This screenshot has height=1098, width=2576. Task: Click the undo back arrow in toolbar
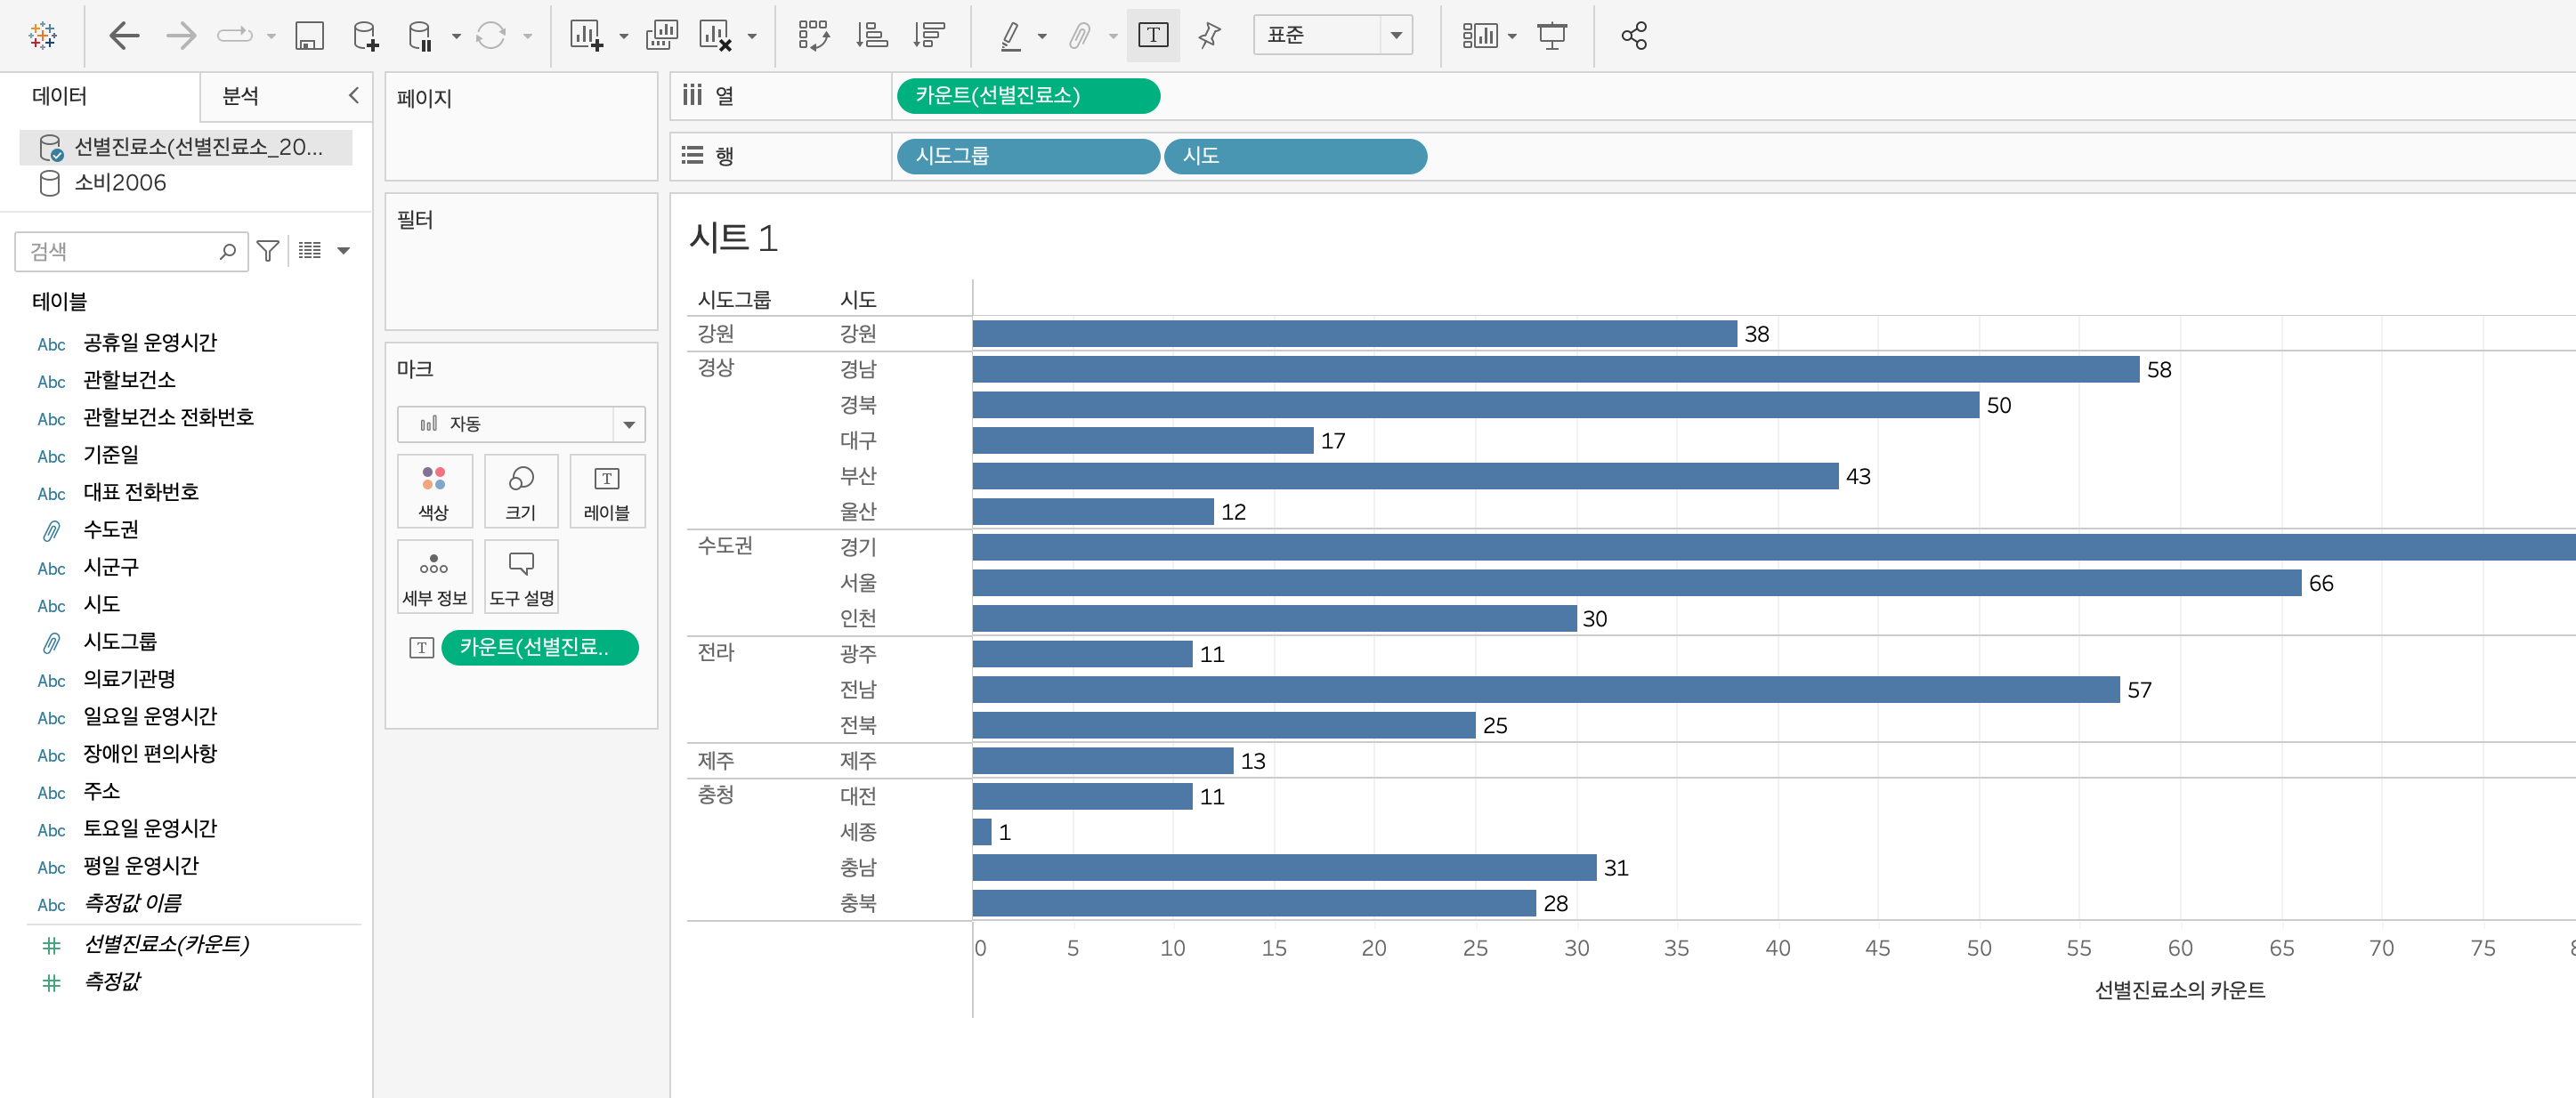tap(124, 36)
